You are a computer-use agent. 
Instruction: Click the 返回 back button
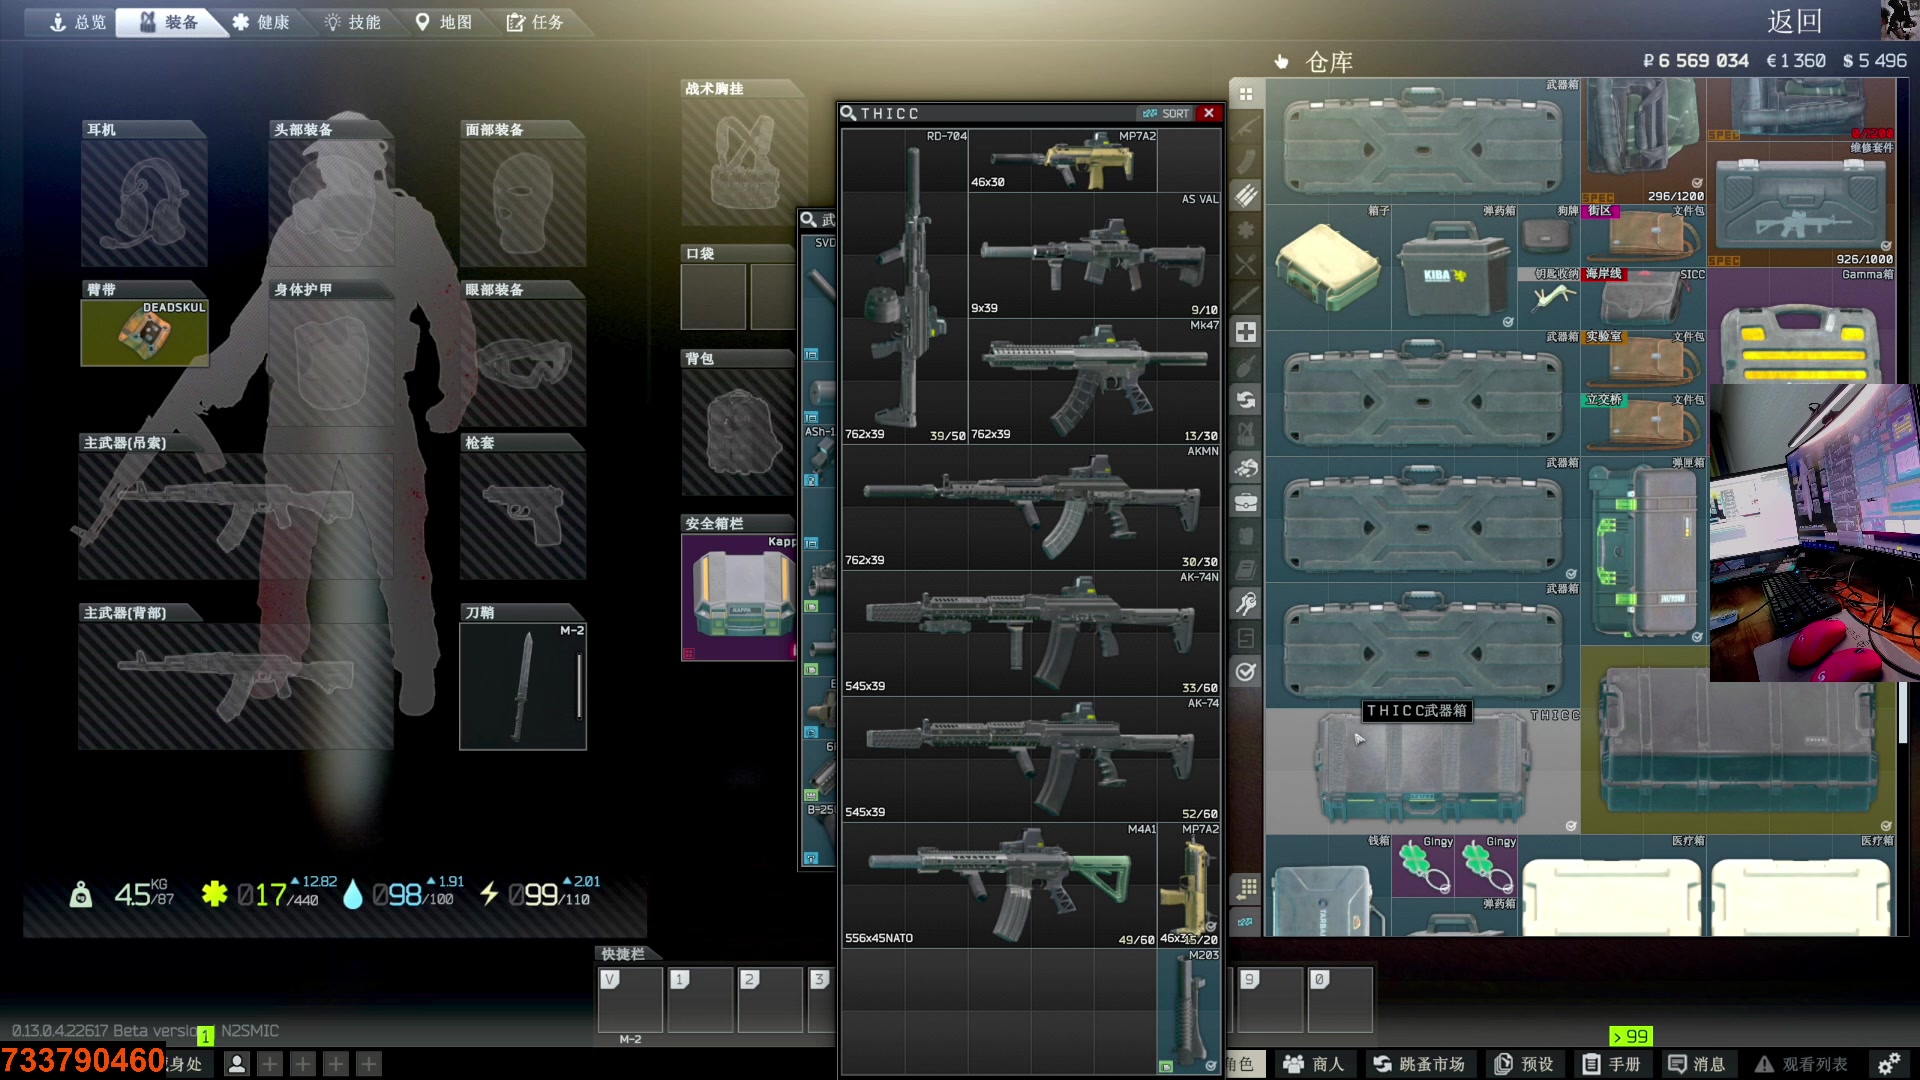click(x=1794, y=21)
